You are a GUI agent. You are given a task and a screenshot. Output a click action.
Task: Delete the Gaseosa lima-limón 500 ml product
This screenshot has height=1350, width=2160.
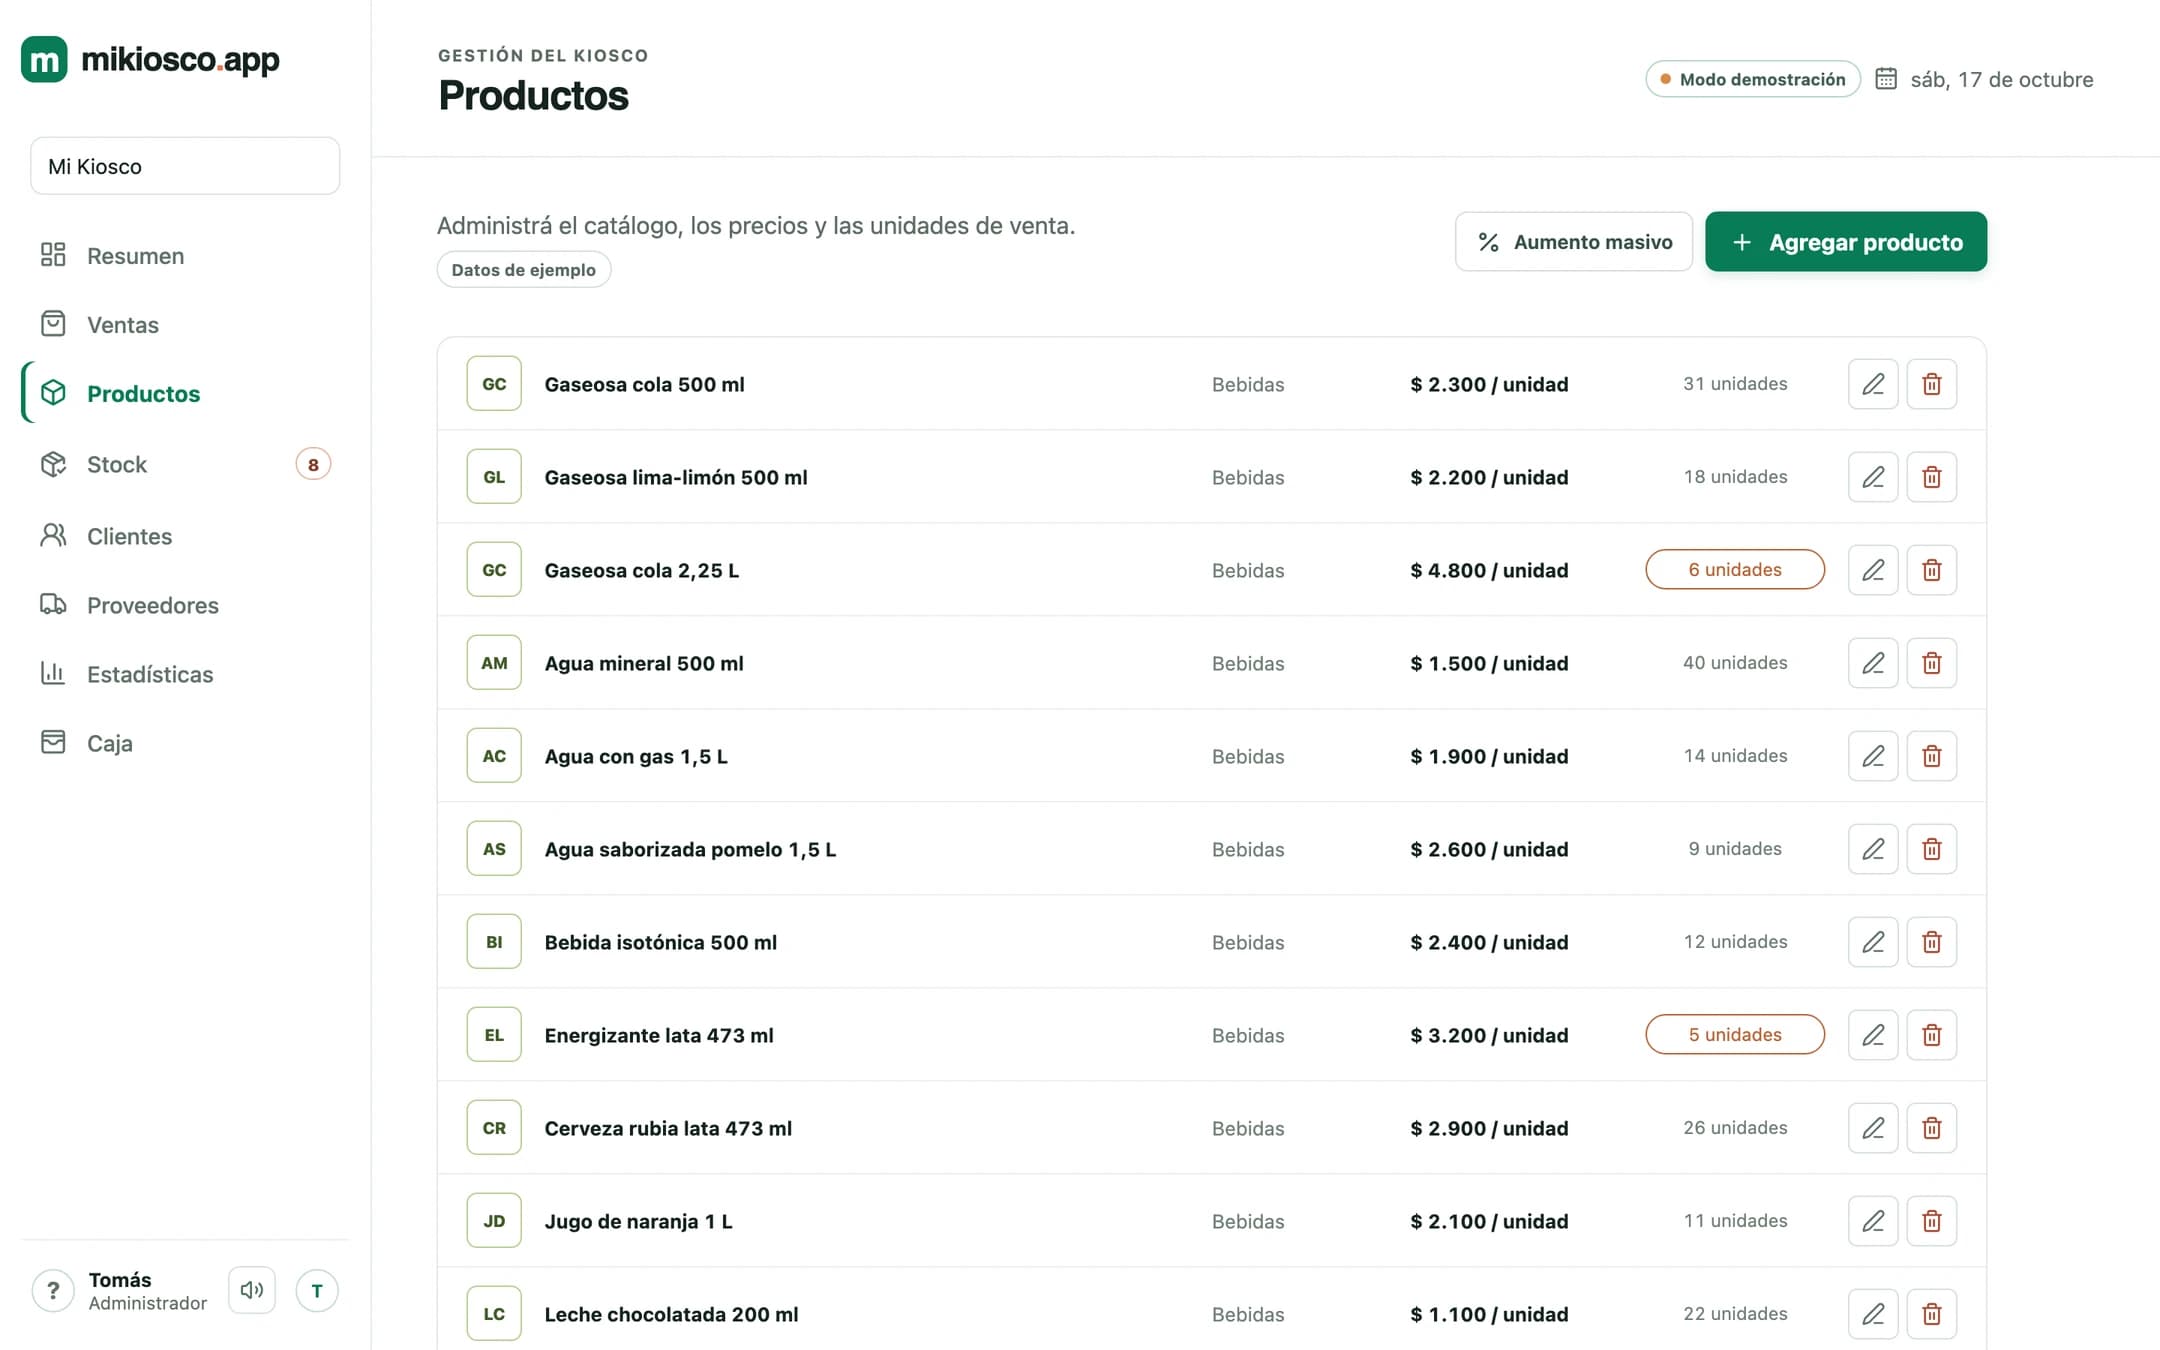pos(1932,477)
